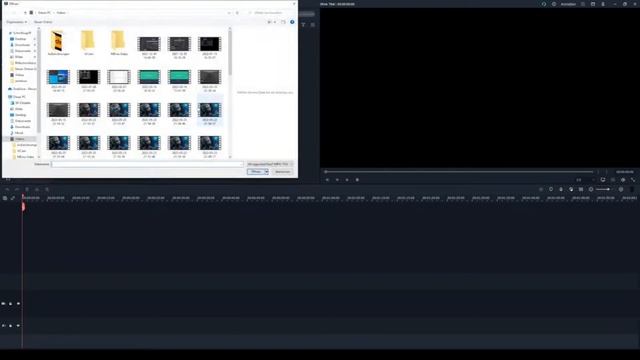640x360 pixels.
Task: Mute the audio track with its speaker icon
Action: pos(18,326)
